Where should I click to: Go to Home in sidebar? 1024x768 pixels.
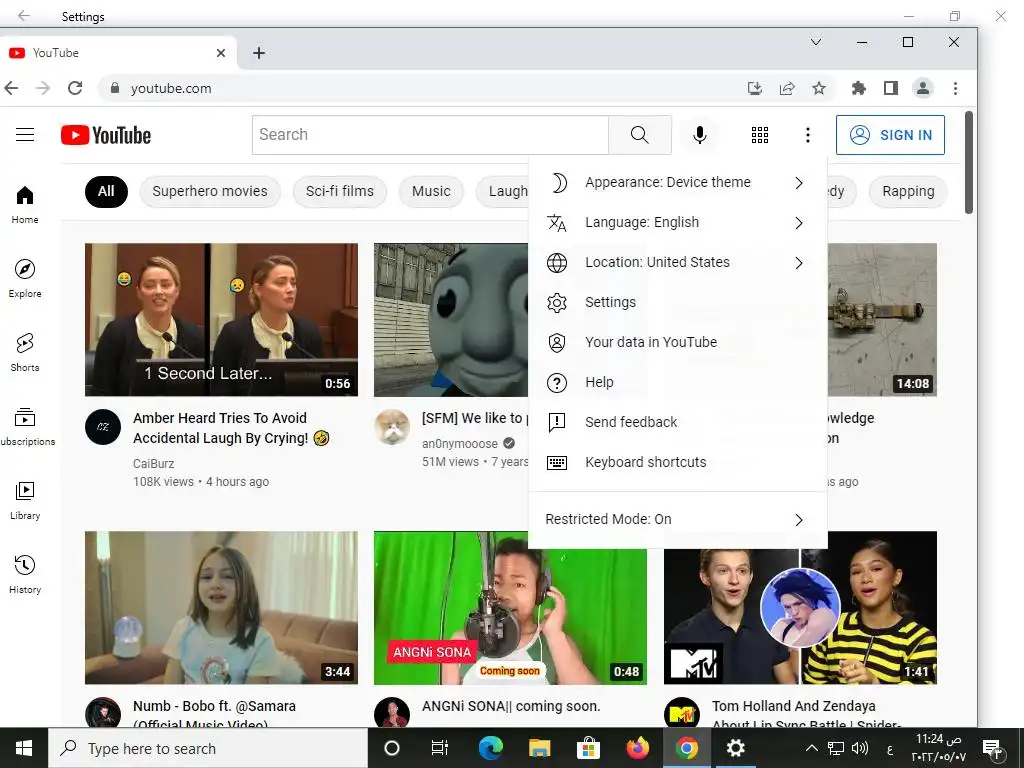coord(25,204)
